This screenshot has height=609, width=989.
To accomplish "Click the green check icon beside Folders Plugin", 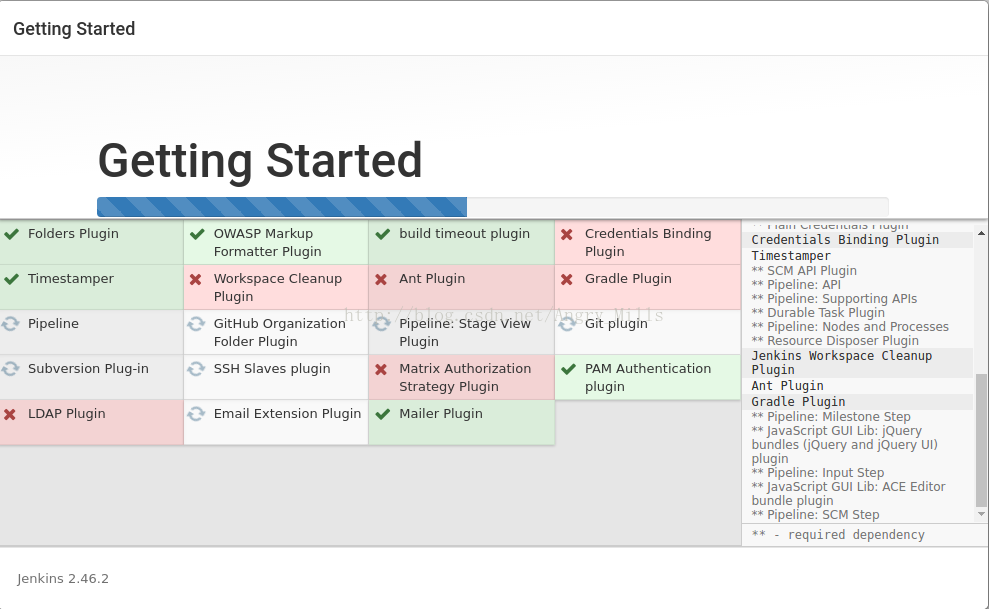I will pos(11,234).
